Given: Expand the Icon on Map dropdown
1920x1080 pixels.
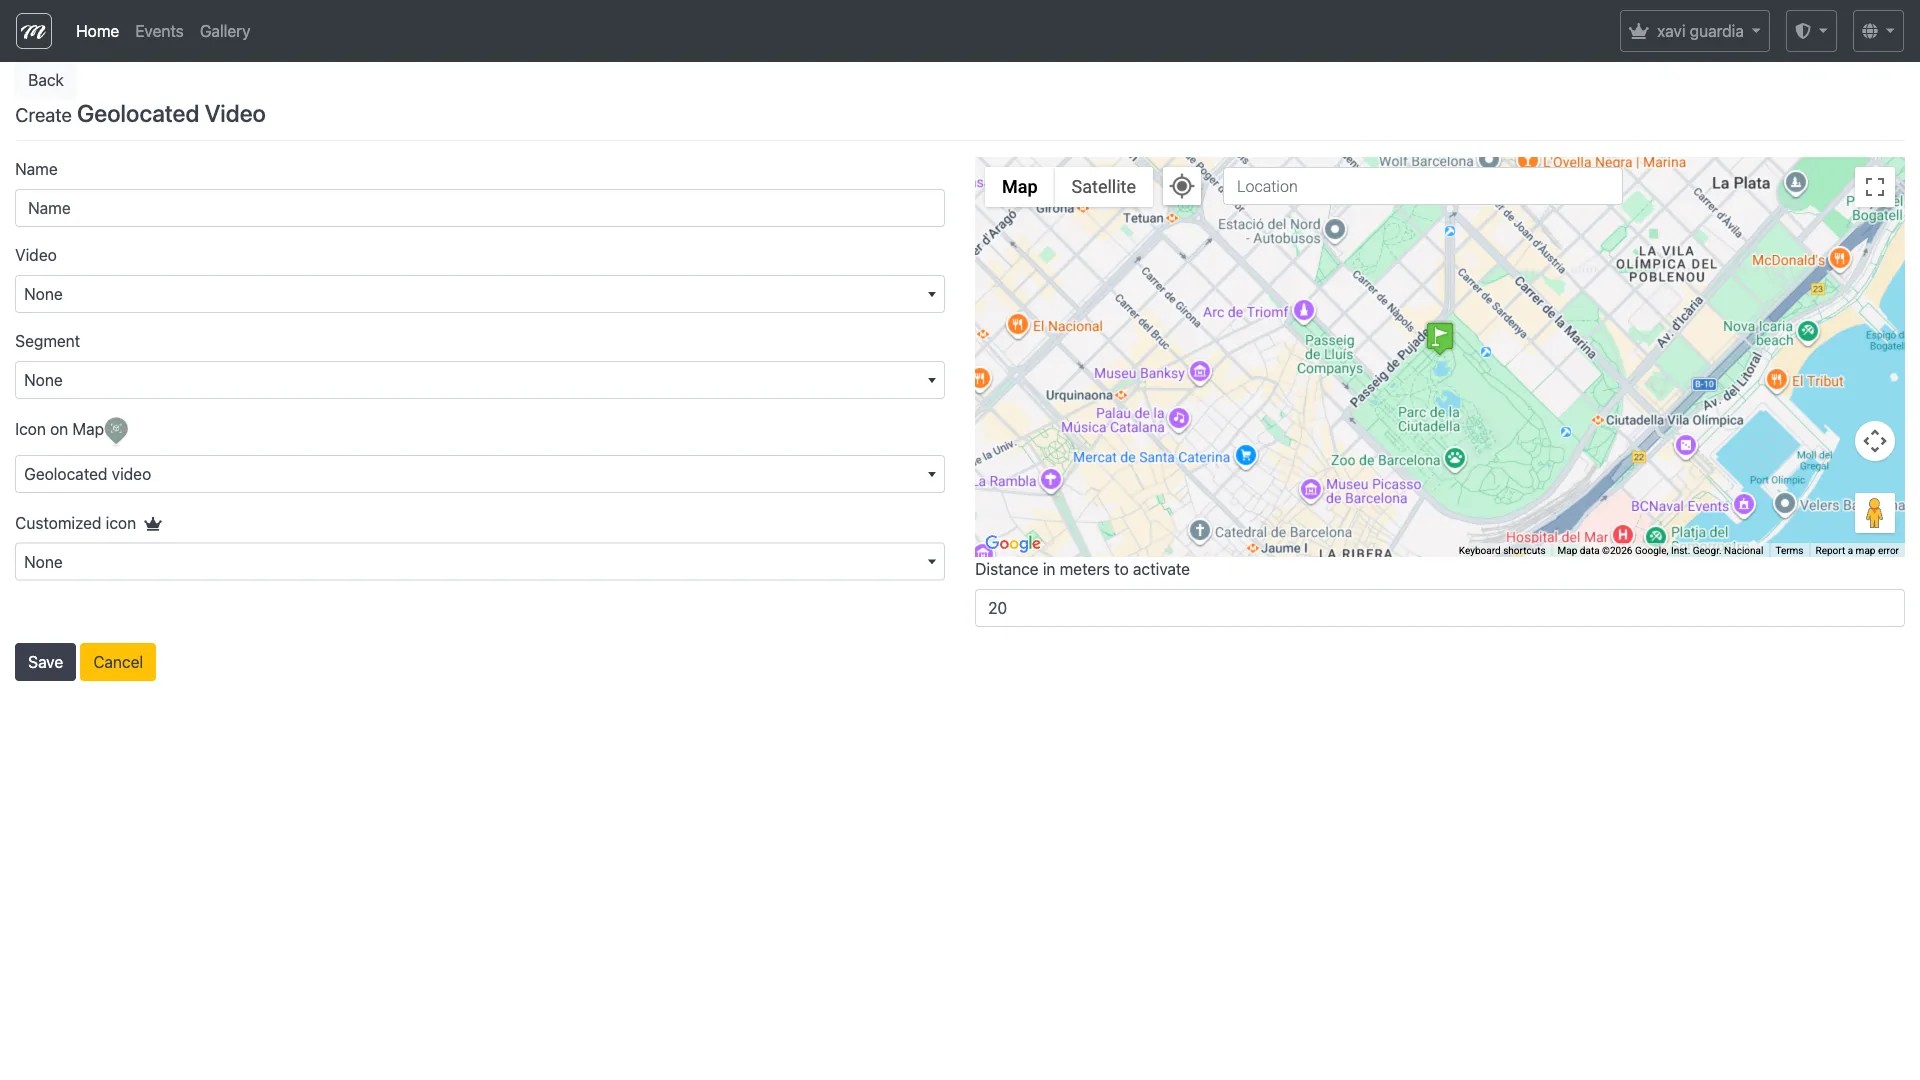Looking at the screenshot, I should [x=480, y=474].
